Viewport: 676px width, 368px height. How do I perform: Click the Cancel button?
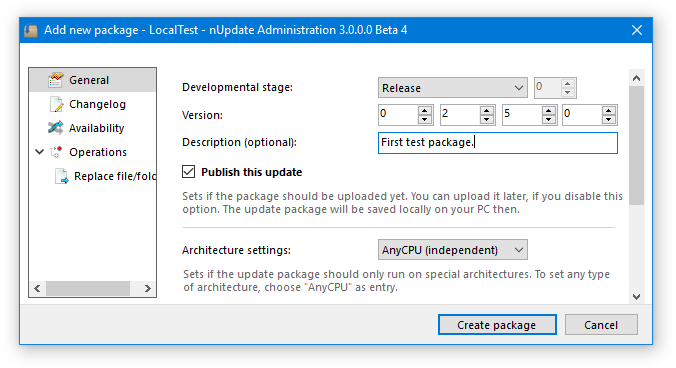(x=601, y=325)
